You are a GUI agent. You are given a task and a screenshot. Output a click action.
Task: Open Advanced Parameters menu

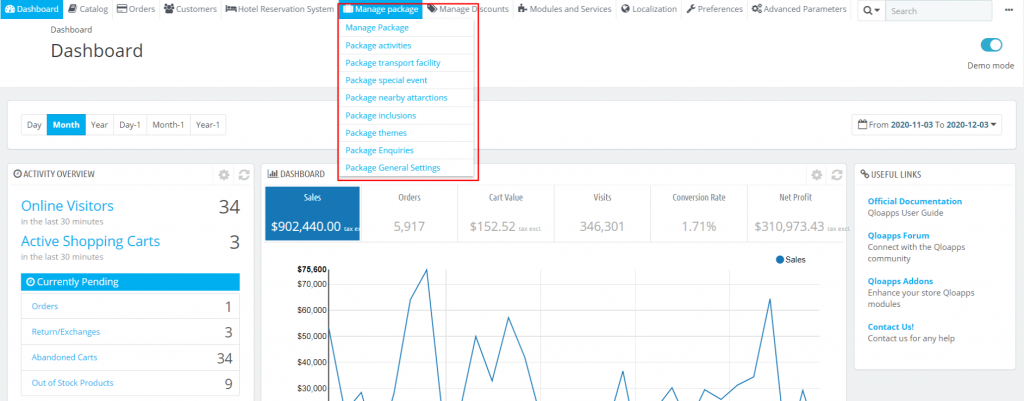[x=799, y=9]
